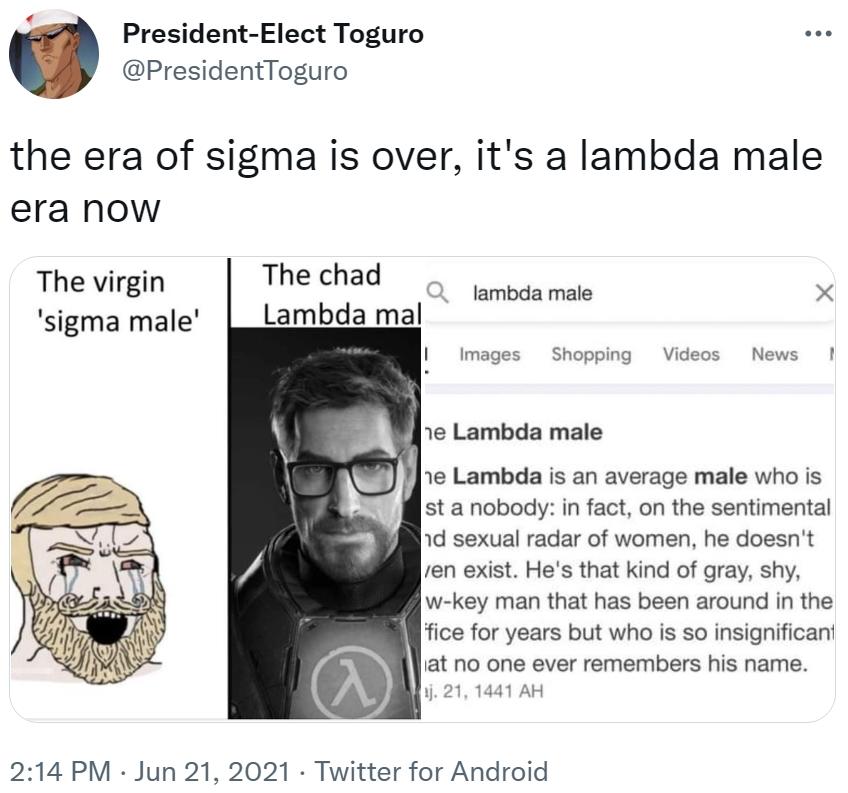Select the Images search filter tab
The width and height of the screenshot is (848, 793).
[490, 354]
